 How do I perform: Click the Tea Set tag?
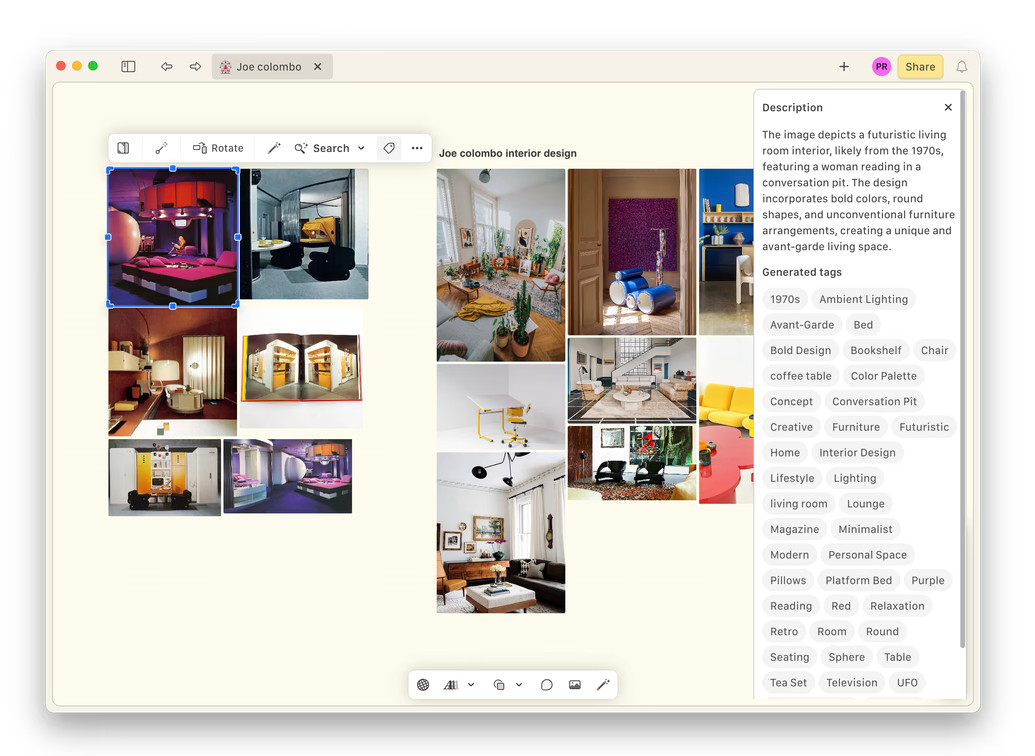coord(788,683)
